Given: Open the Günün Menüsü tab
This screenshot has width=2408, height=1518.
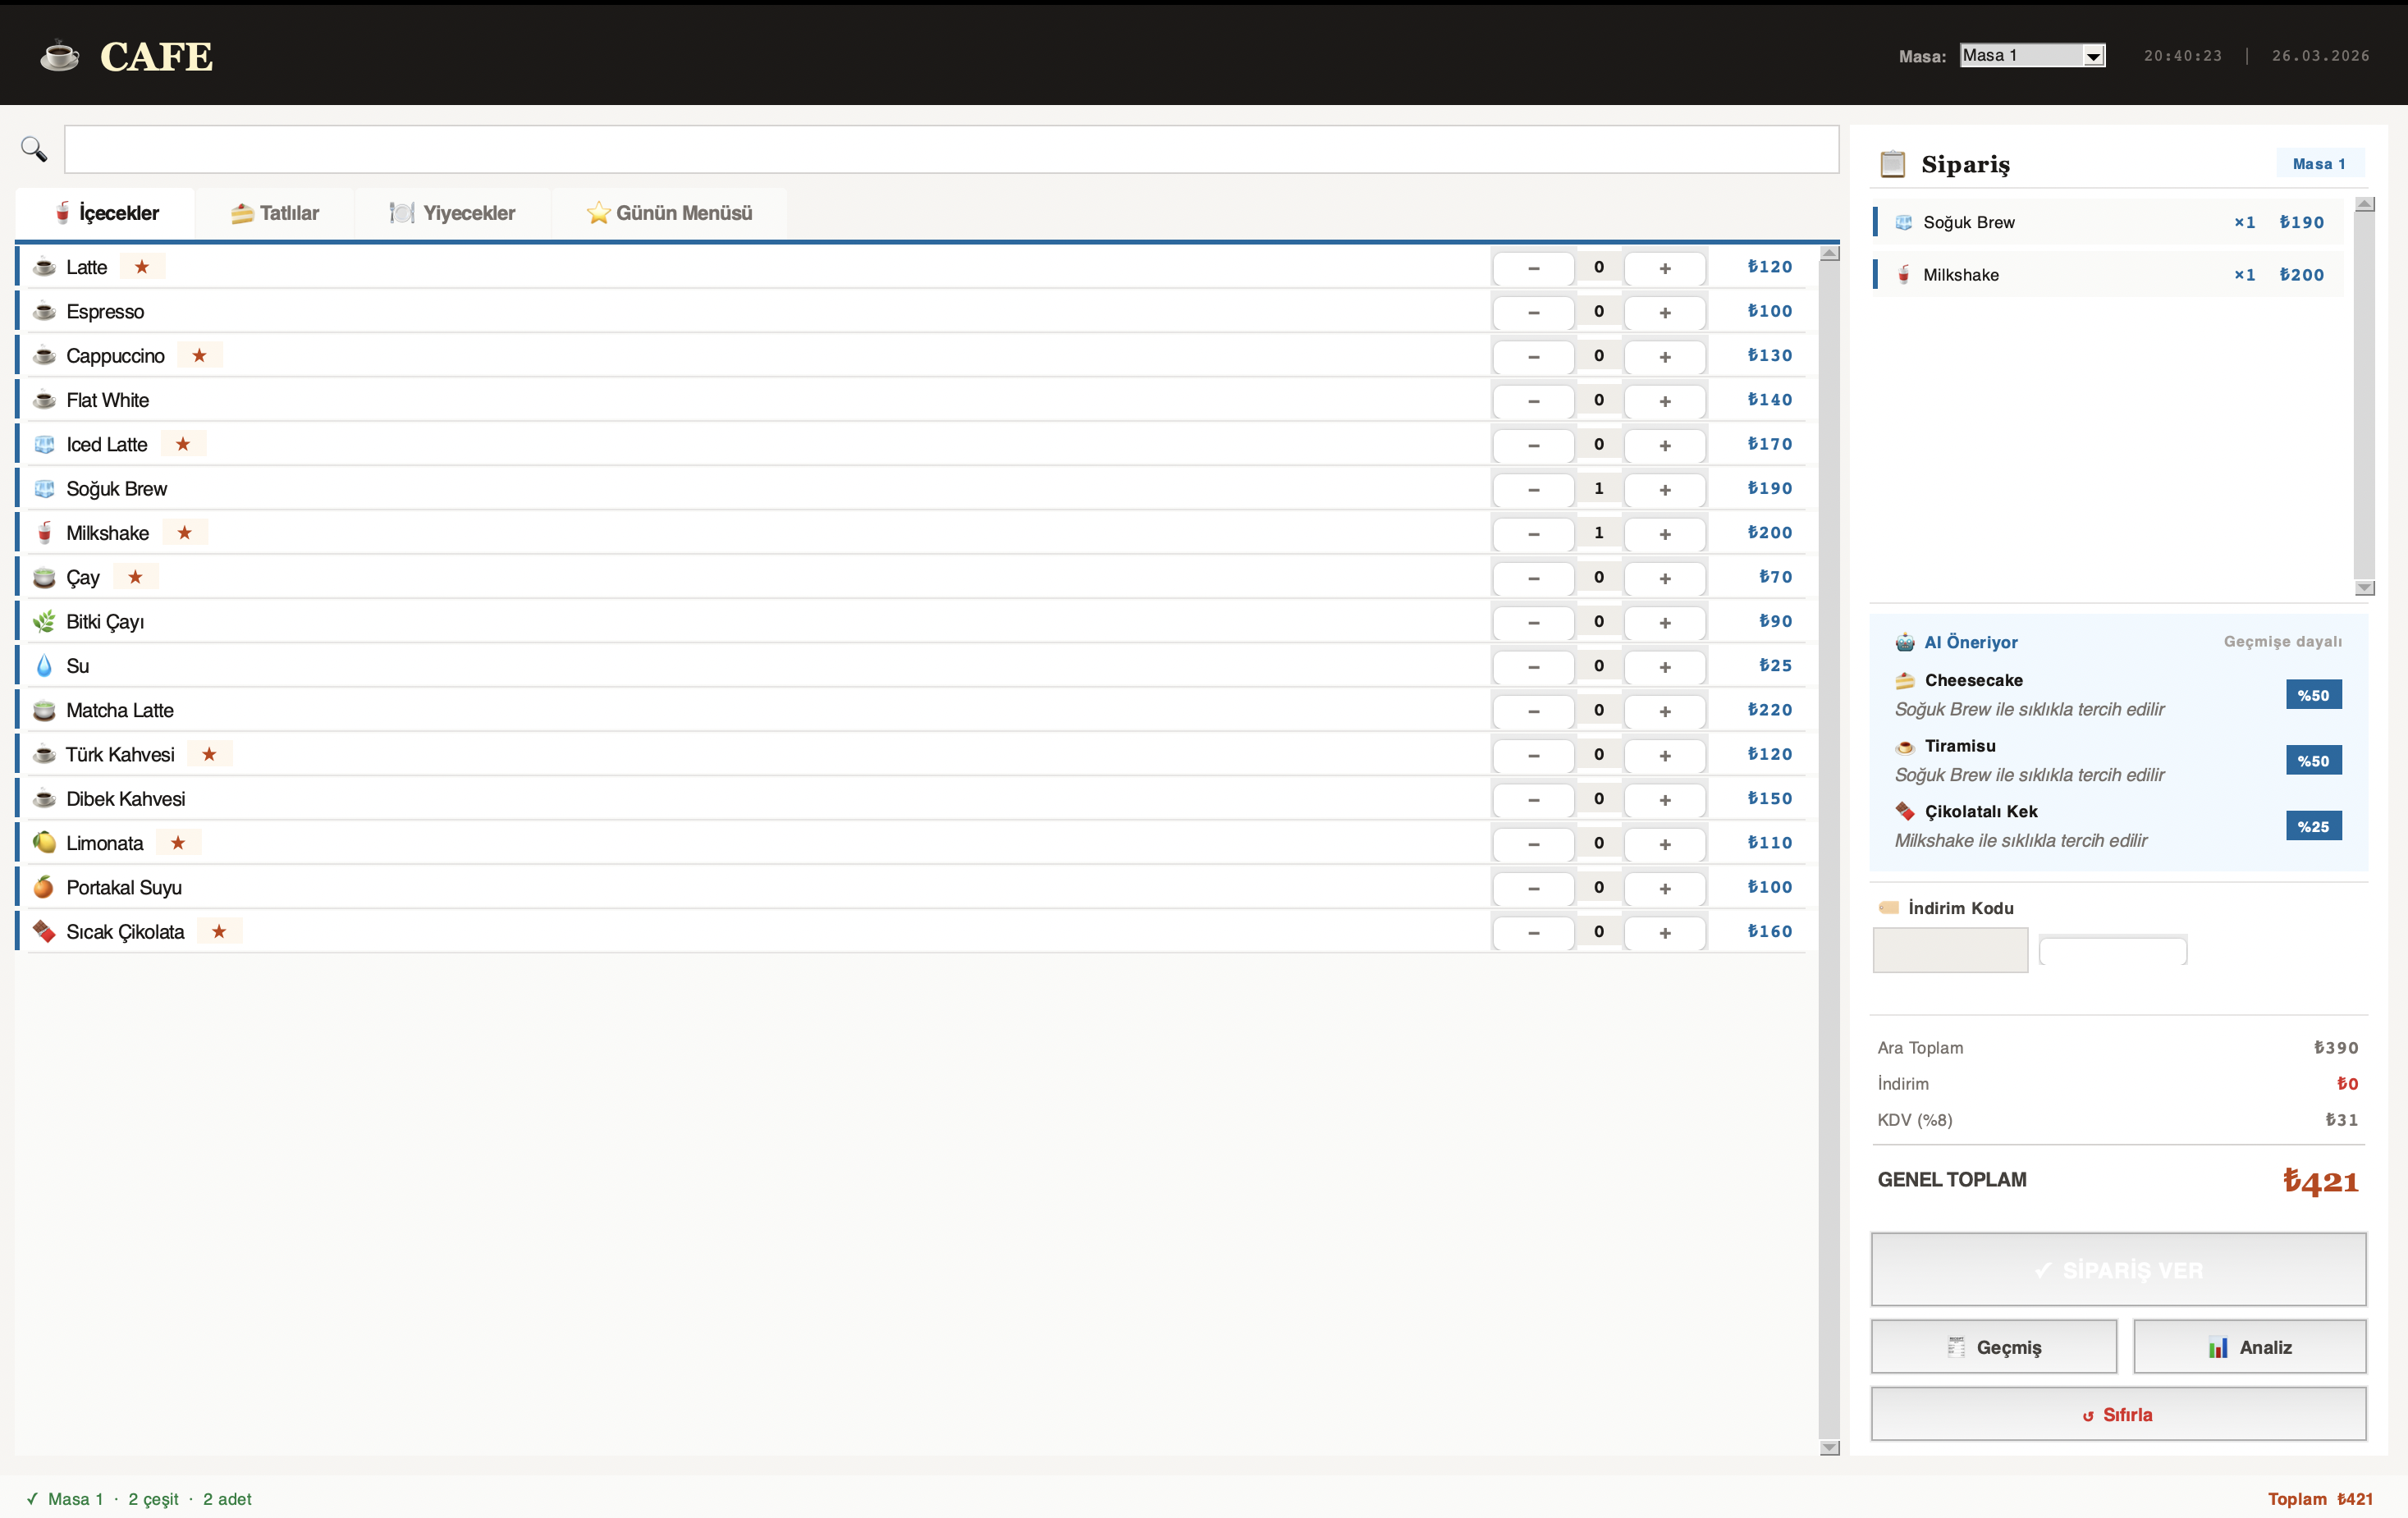Looking at the screenshot, I should pyautogui.click(x=669, y=213).
